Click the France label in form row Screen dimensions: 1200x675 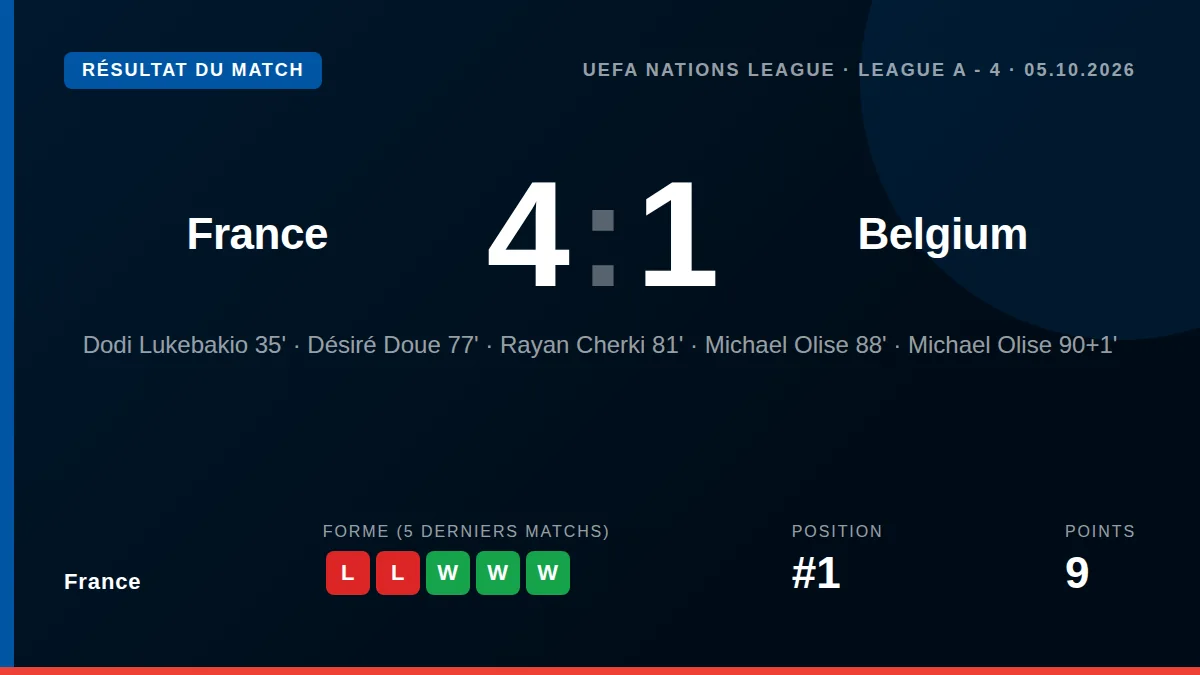coord(102,581)
